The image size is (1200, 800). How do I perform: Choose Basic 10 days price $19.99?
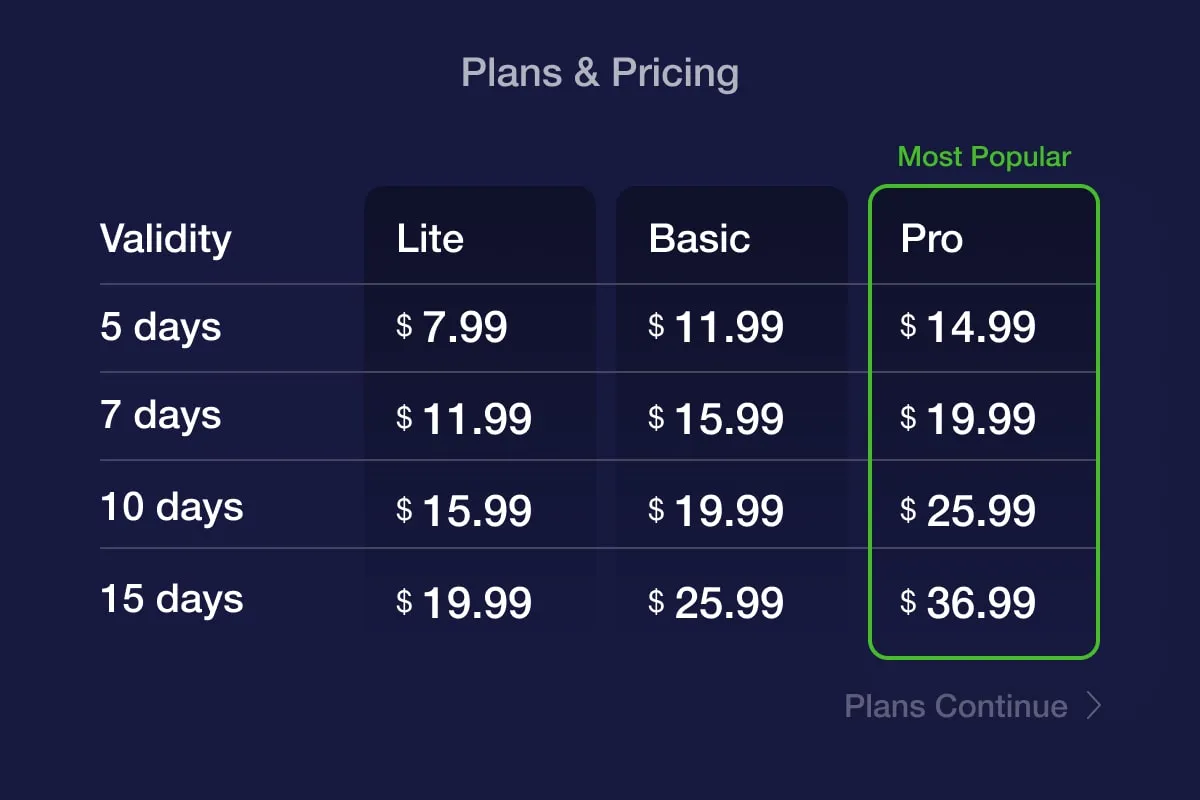716,511
